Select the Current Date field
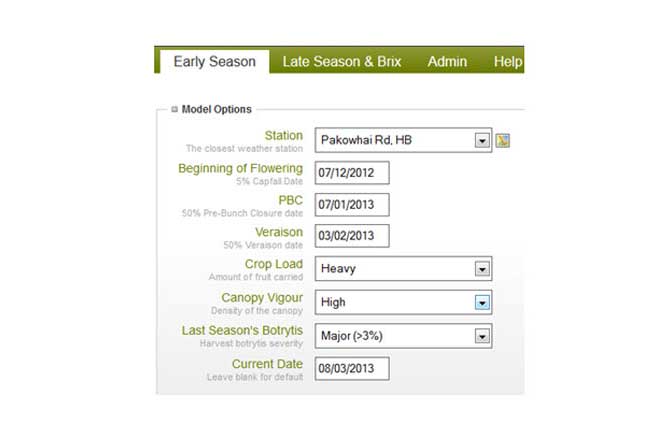The image size is (671, 436). (x=351, y=369)
